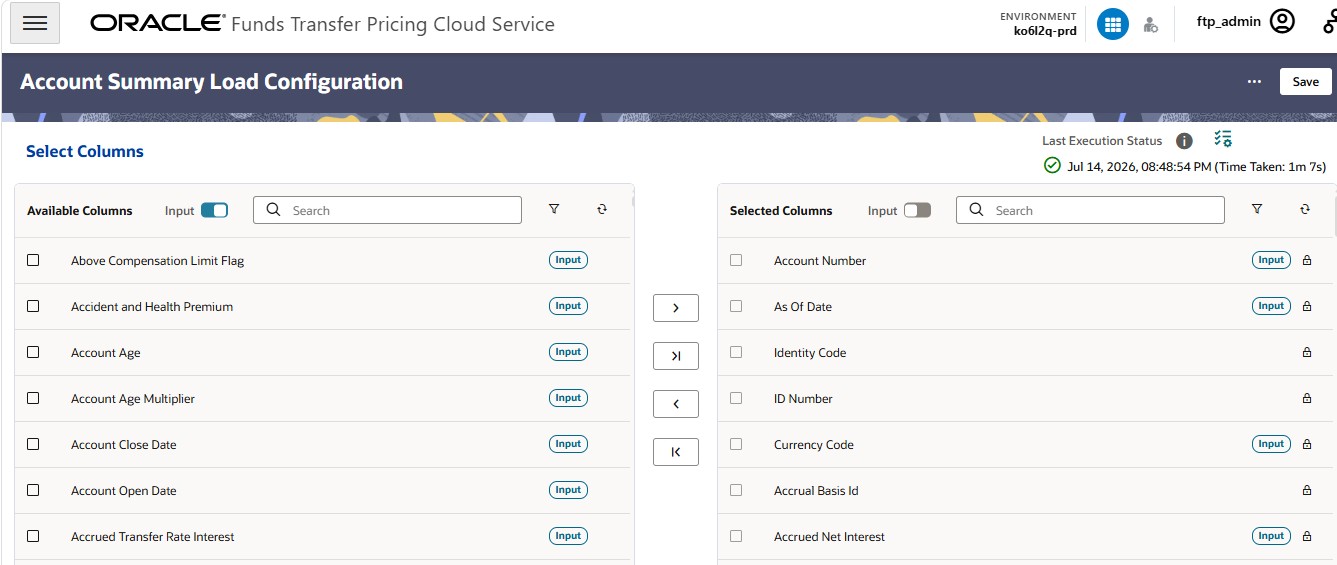The width and height of the screenshot is (1337, 565).
Task: Check the ID Number checkbox
Action: coord(736,398)
